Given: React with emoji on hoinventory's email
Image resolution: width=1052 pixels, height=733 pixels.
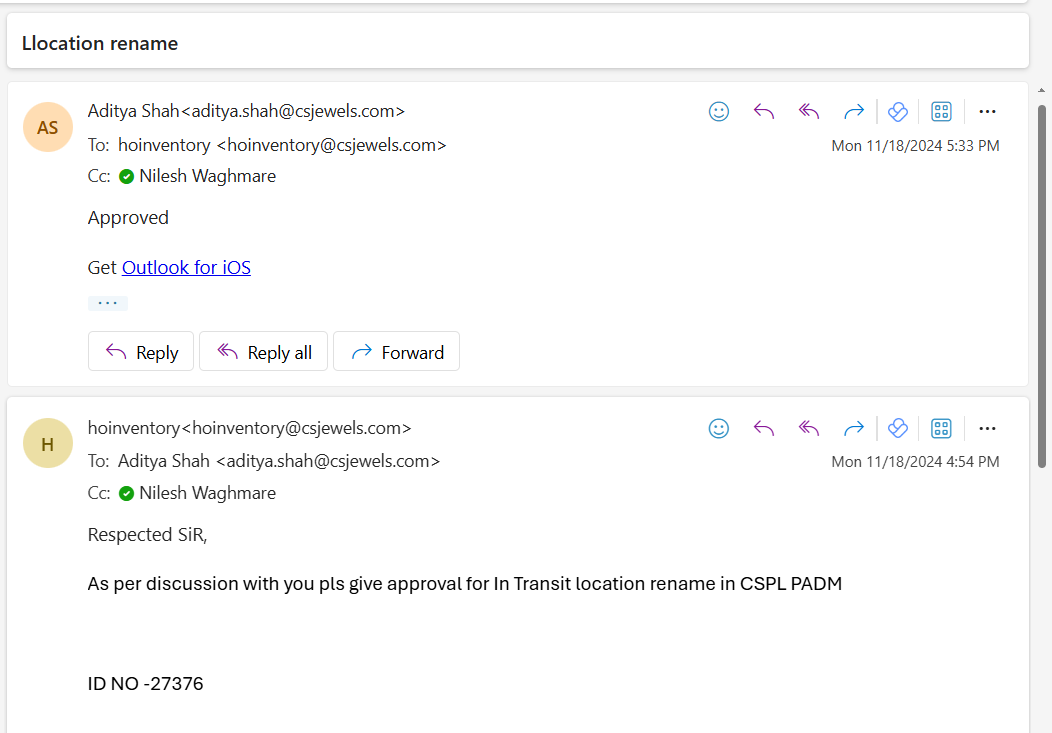Looking at the screenshot, I should tap(719, 429).
